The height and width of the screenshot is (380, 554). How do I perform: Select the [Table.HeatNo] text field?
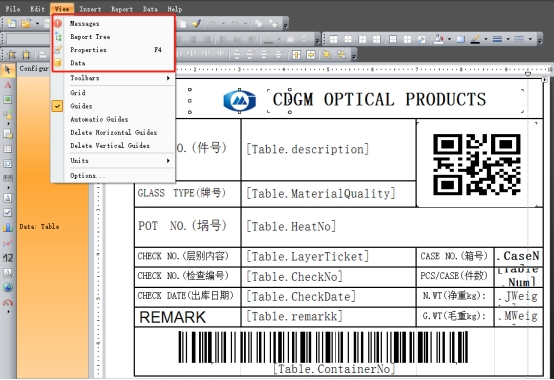pos(291,226)
